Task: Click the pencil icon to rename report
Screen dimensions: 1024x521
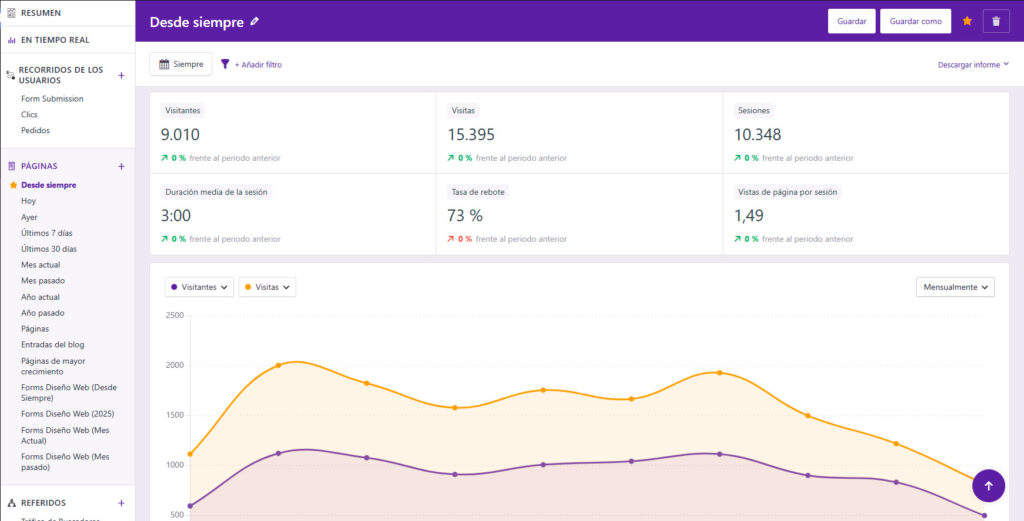Action: pos(255,22)
